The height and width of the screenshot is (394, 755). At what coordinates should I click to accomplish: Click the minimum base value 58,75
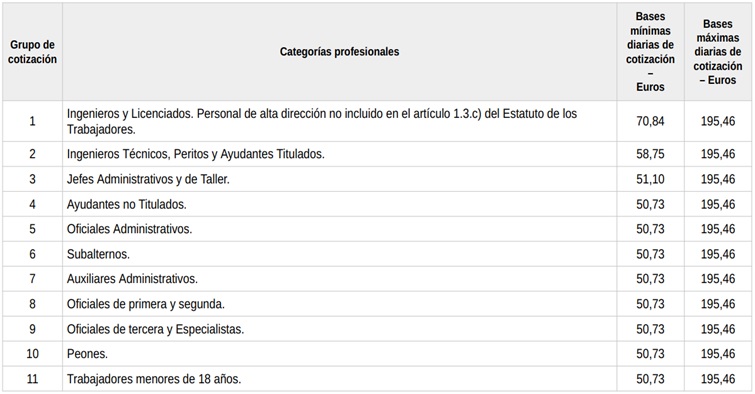(650, 154)
